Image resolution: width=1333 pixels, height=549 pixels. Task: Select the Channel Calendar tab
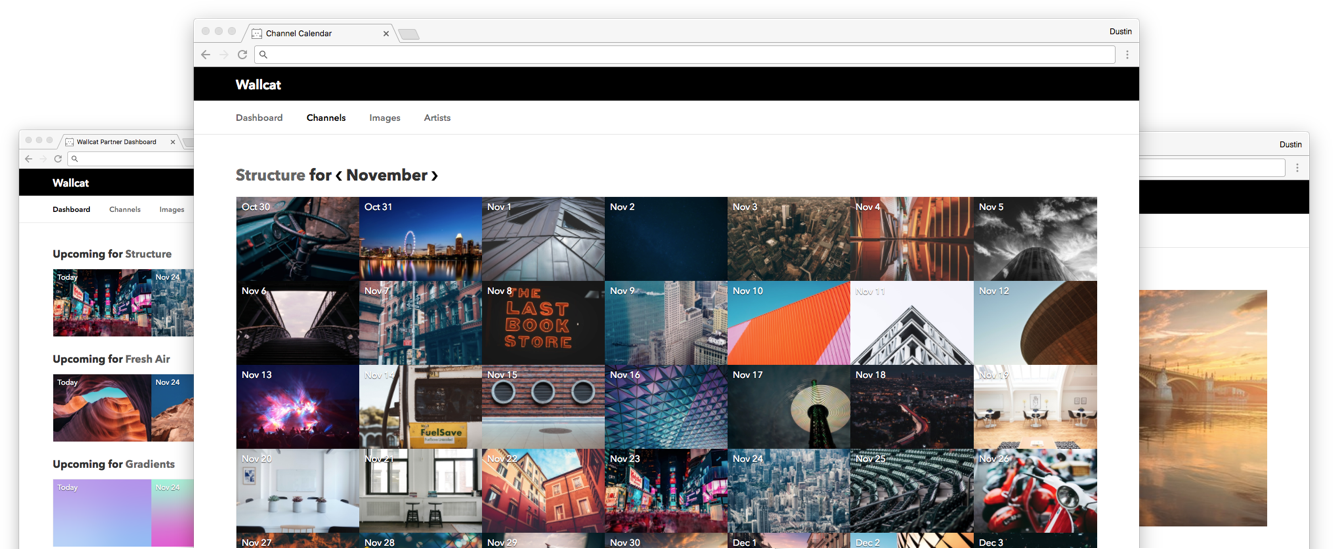pyautogui.click(x=319, y=34)
